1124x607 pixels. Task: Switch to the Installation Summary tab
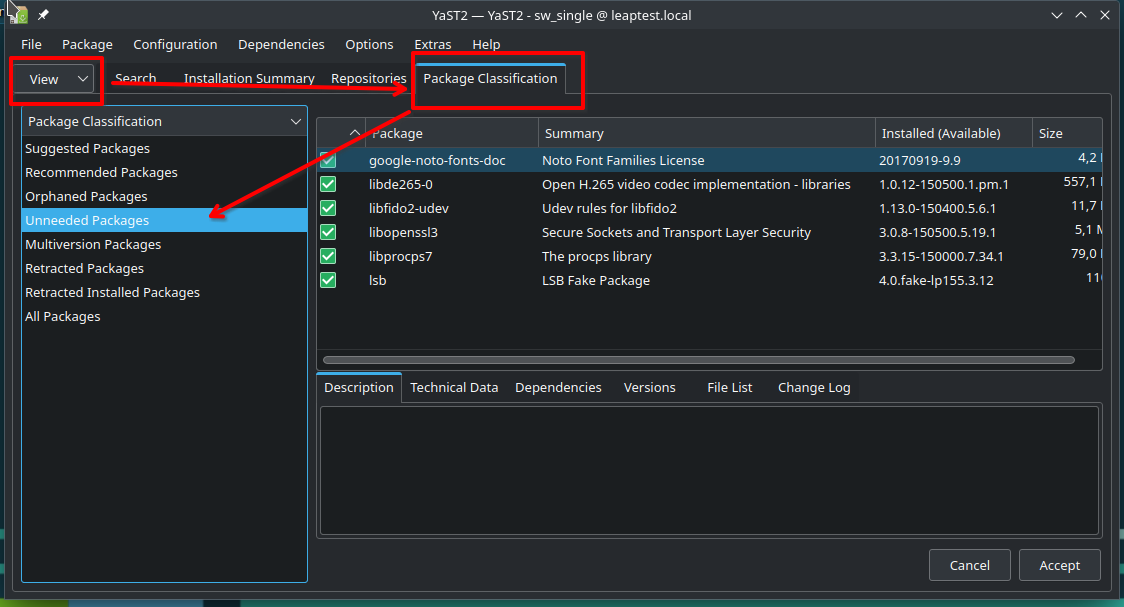[249, 78]
